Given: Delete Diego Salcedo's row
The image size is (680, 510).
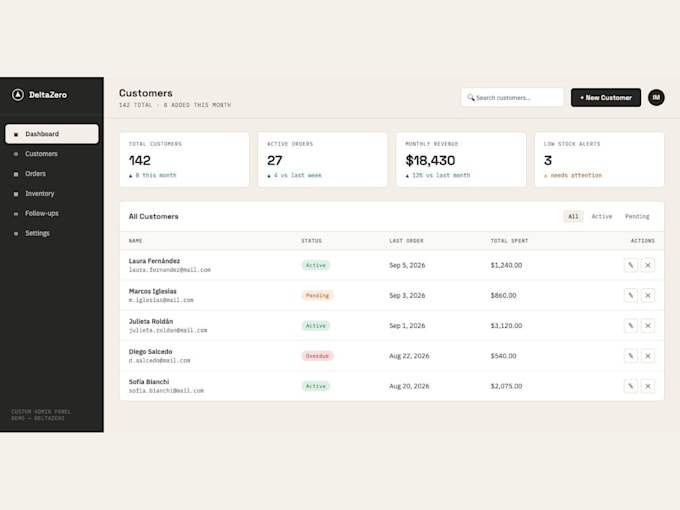Looking at the screenshot, I should [648, 356].
